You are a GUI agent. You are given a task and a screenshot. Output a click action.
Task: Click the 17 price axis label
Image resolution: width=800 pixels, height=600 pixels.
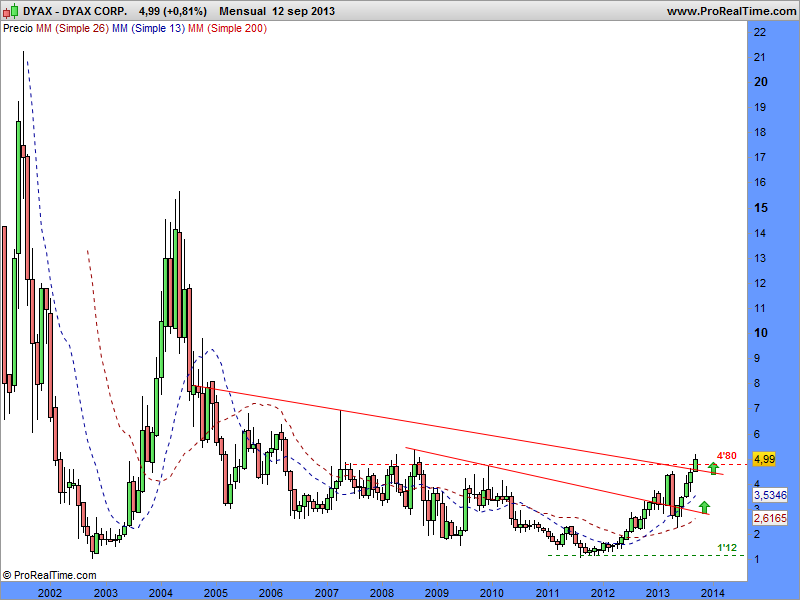pos(760,157)
